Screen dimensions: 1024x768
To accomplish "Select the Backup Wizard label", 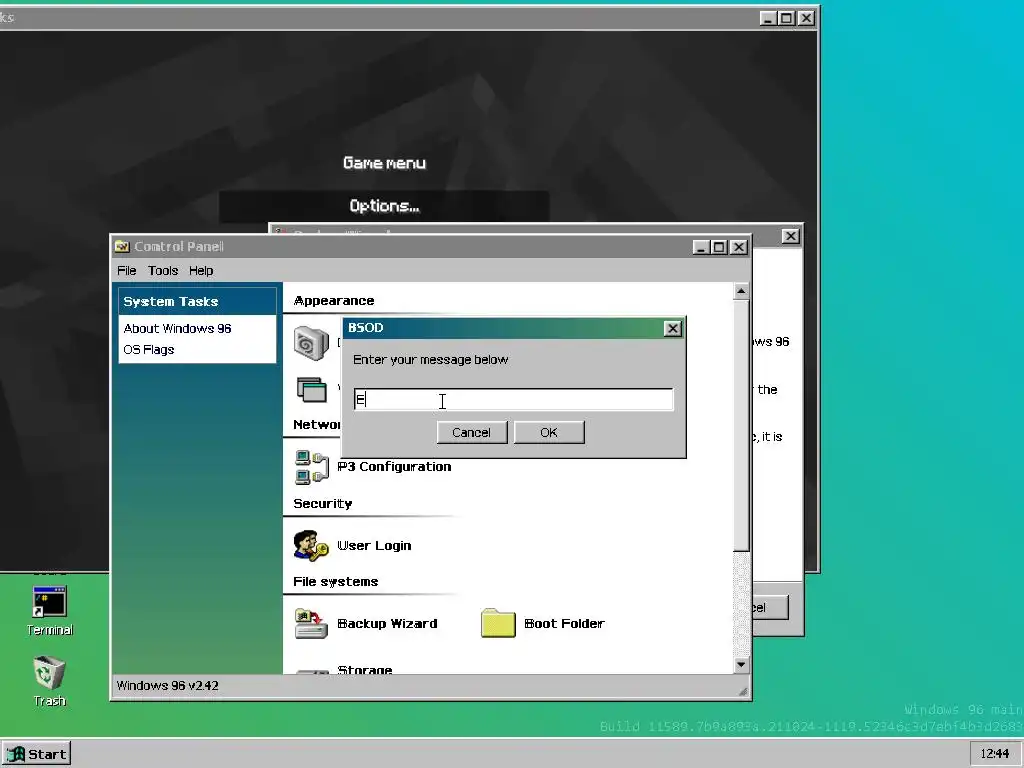I will pos(387,623).
